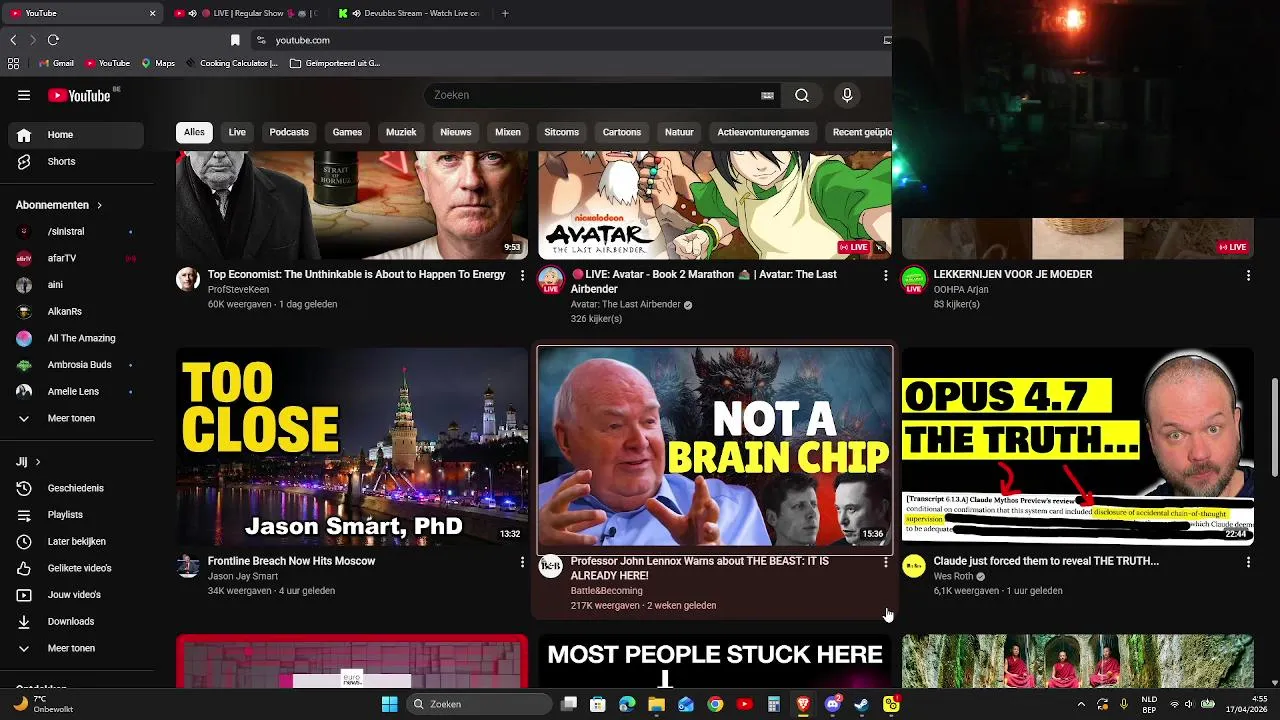Select the Live filter chip

tap(237, 132)
